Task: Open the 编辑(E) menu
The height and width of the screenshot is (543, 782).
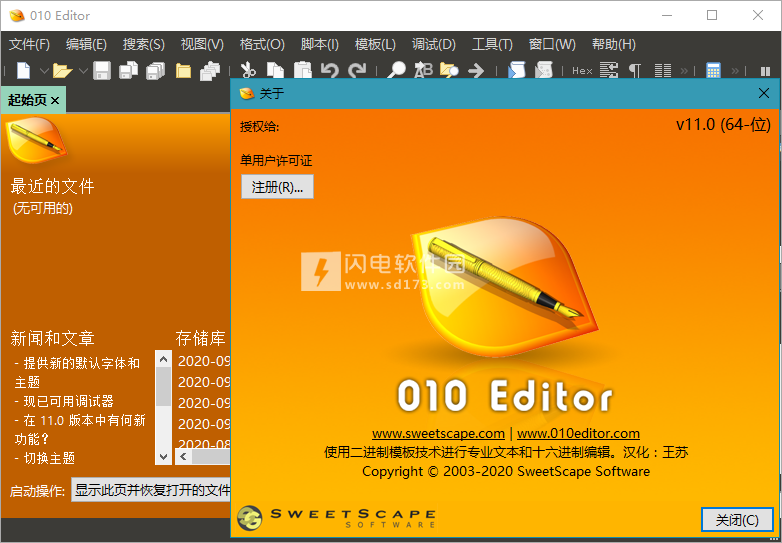Action: (x=86, y=44)
